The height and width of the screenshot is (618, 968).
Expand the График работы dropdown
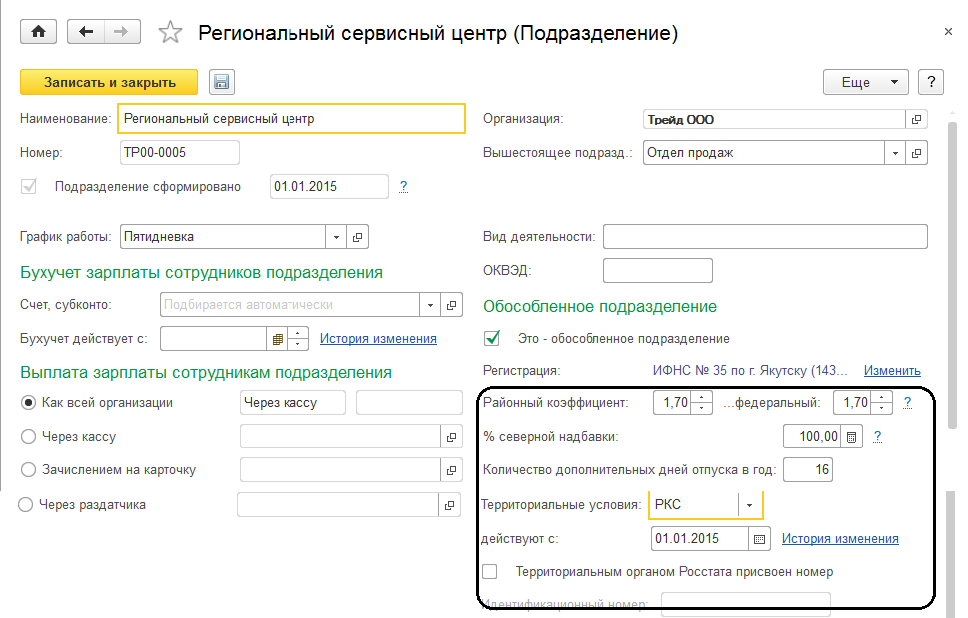336,237
